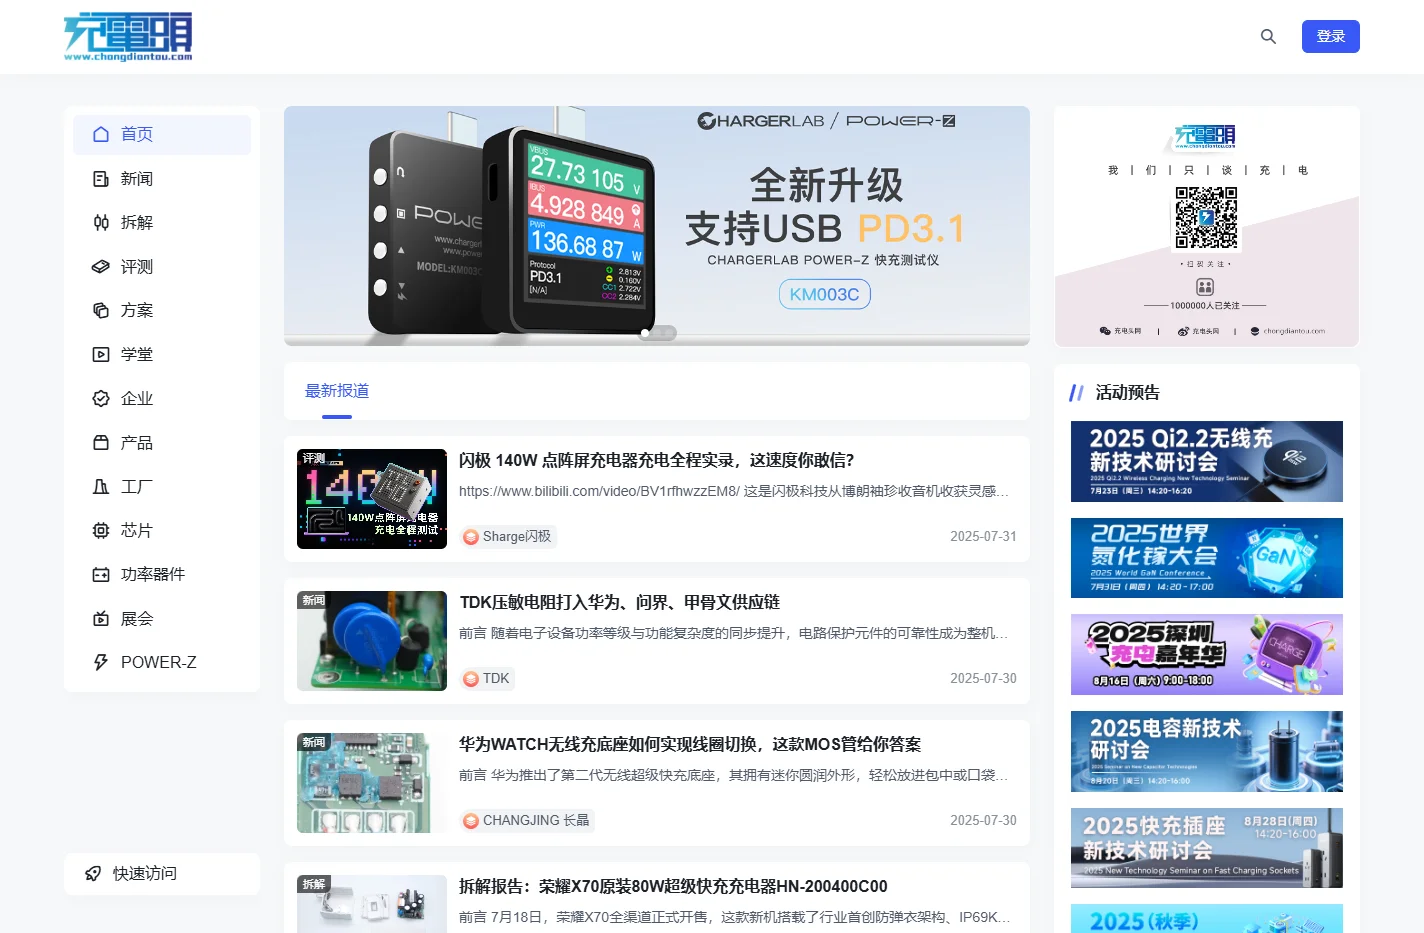1424x933 pixels.
Task: Click the CHANGJING 长晶 brand tag
Action: (x=527, y=821)
